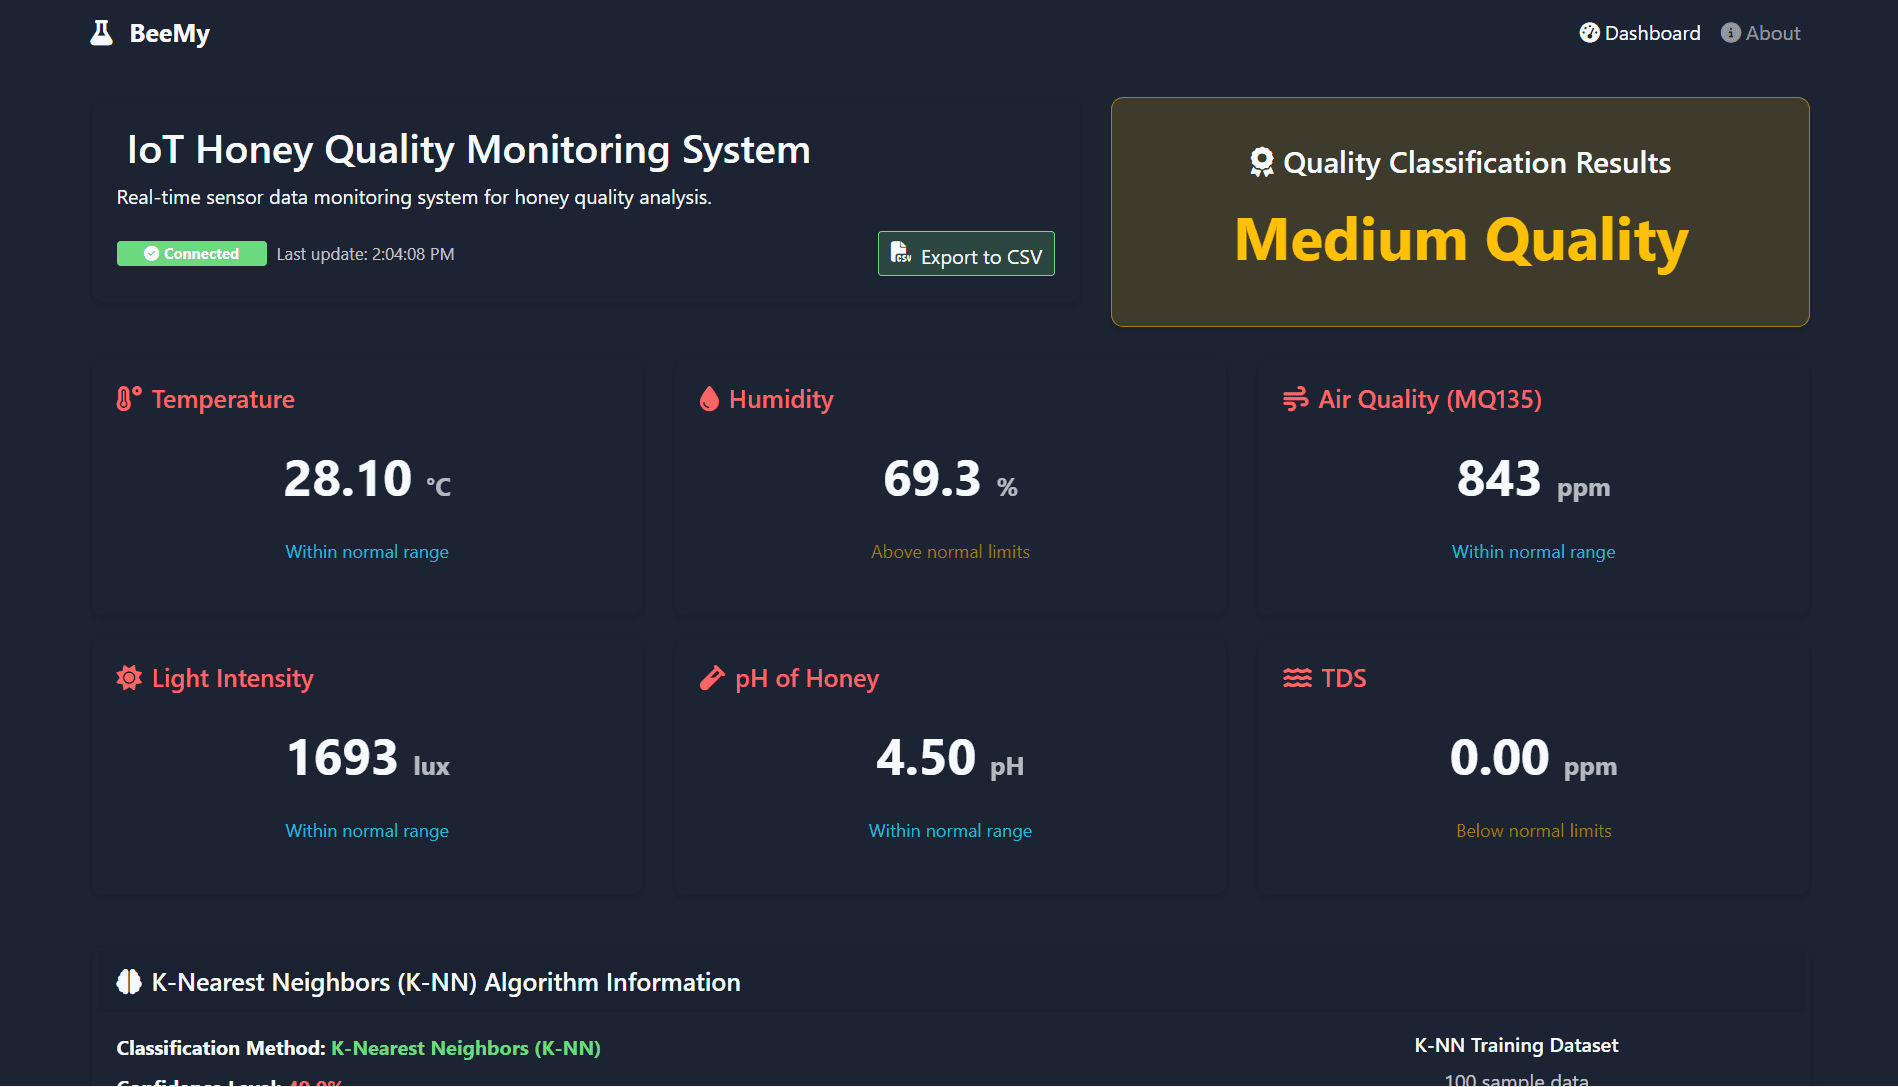Click the Air Quality (MQ135) sensor icon

point(1295,398)
